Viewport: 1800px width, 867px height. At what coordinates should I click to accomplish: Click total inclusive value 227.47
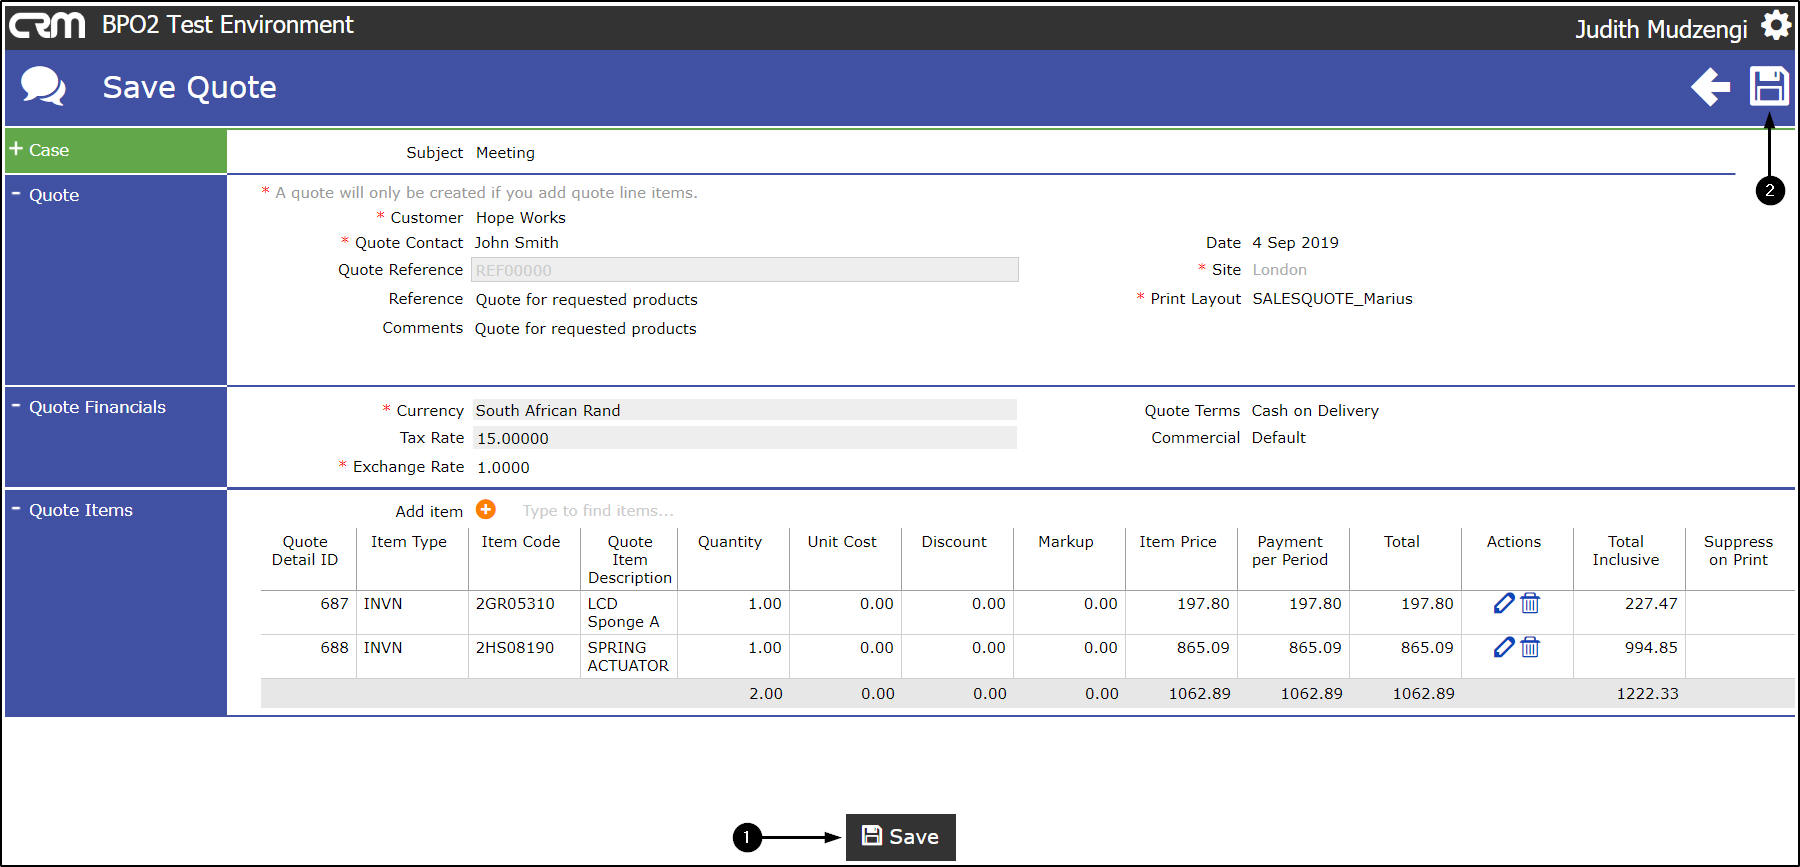pyautogui.click(x=1651, y=604)
